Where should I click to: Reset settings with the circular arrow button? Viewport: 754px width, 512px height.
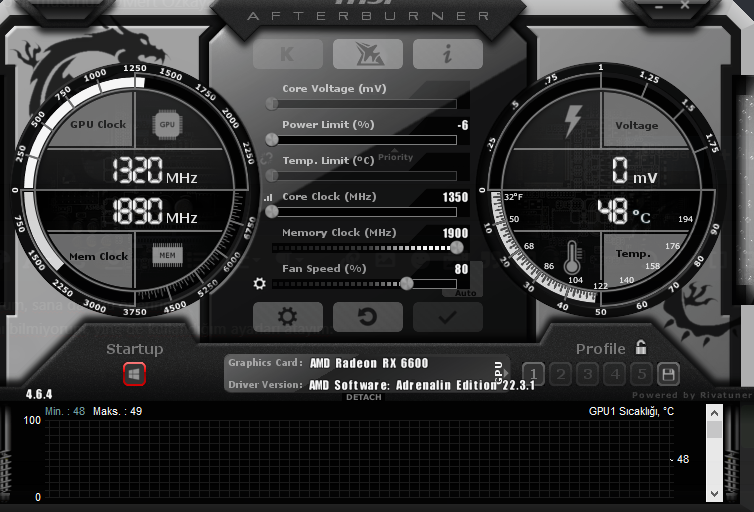click(x=368, y=316)
